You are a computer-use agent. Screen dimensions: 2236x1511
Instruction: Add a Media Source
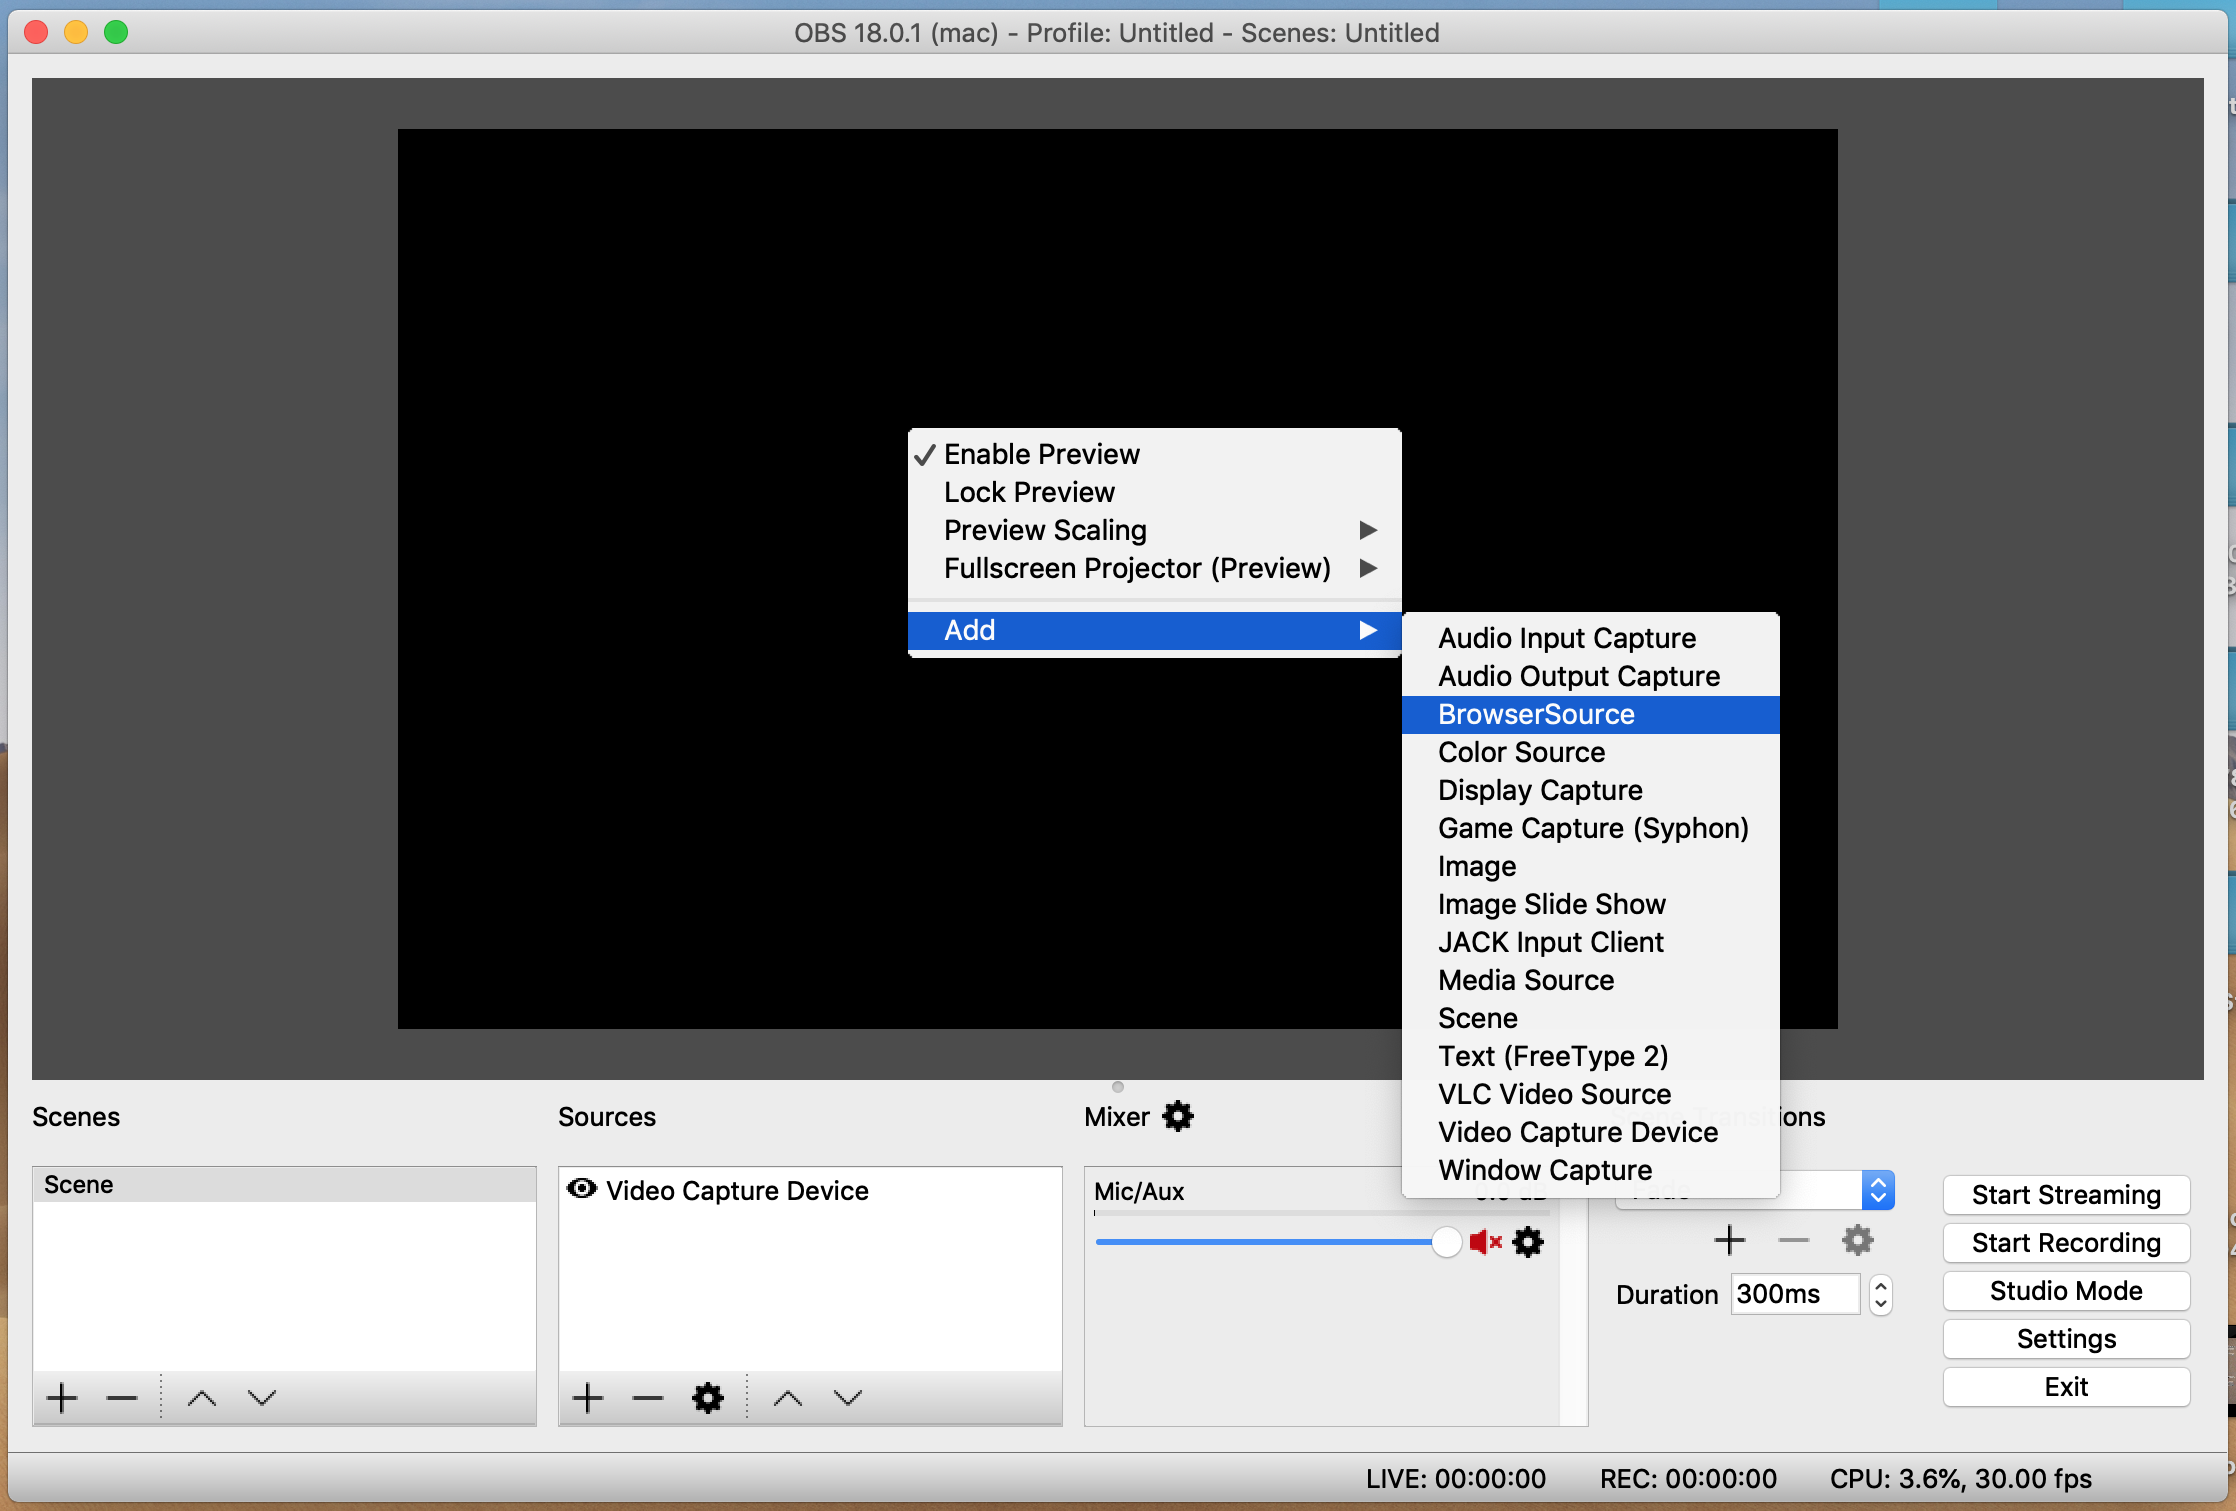pyautogui.click(x=1590, y=980)
